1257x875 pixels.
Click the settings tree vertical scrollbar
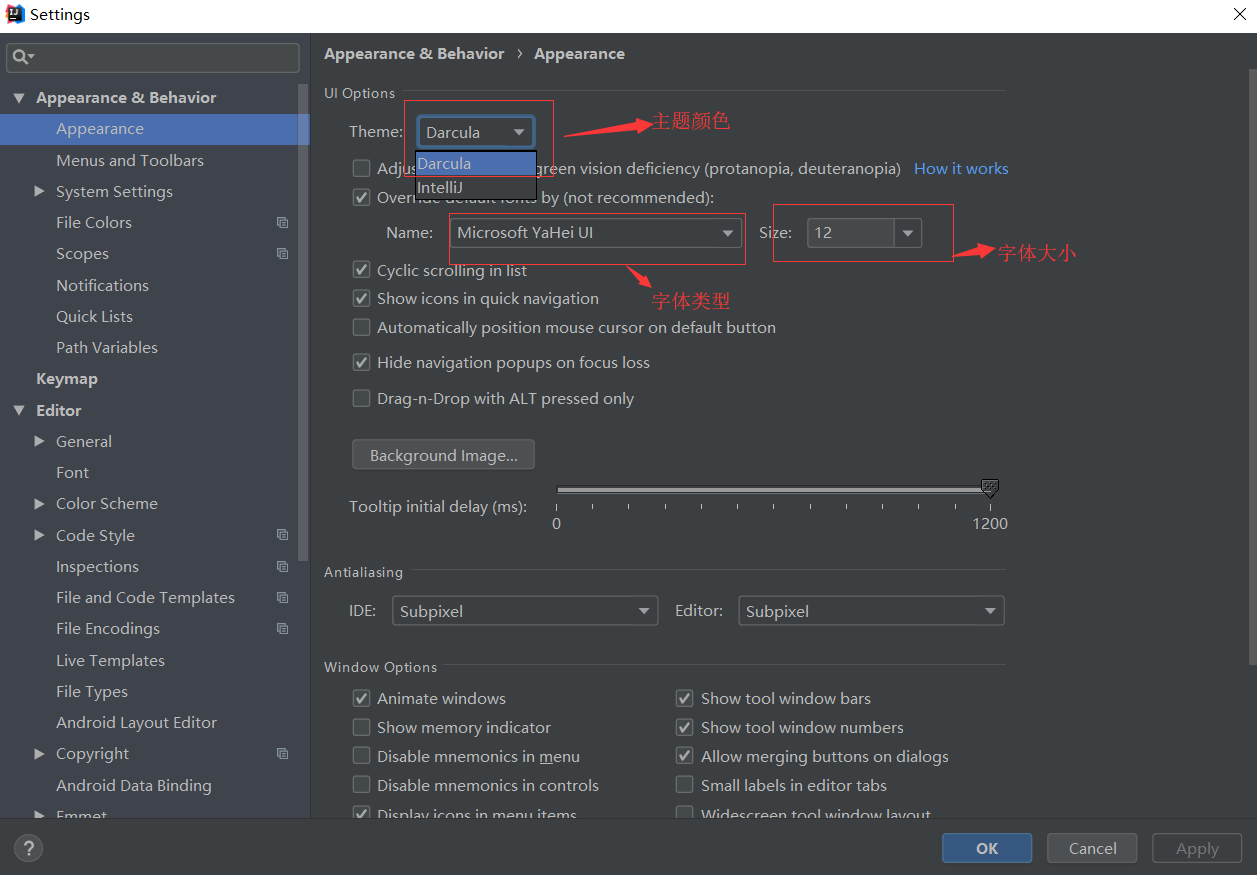point(304,322)
